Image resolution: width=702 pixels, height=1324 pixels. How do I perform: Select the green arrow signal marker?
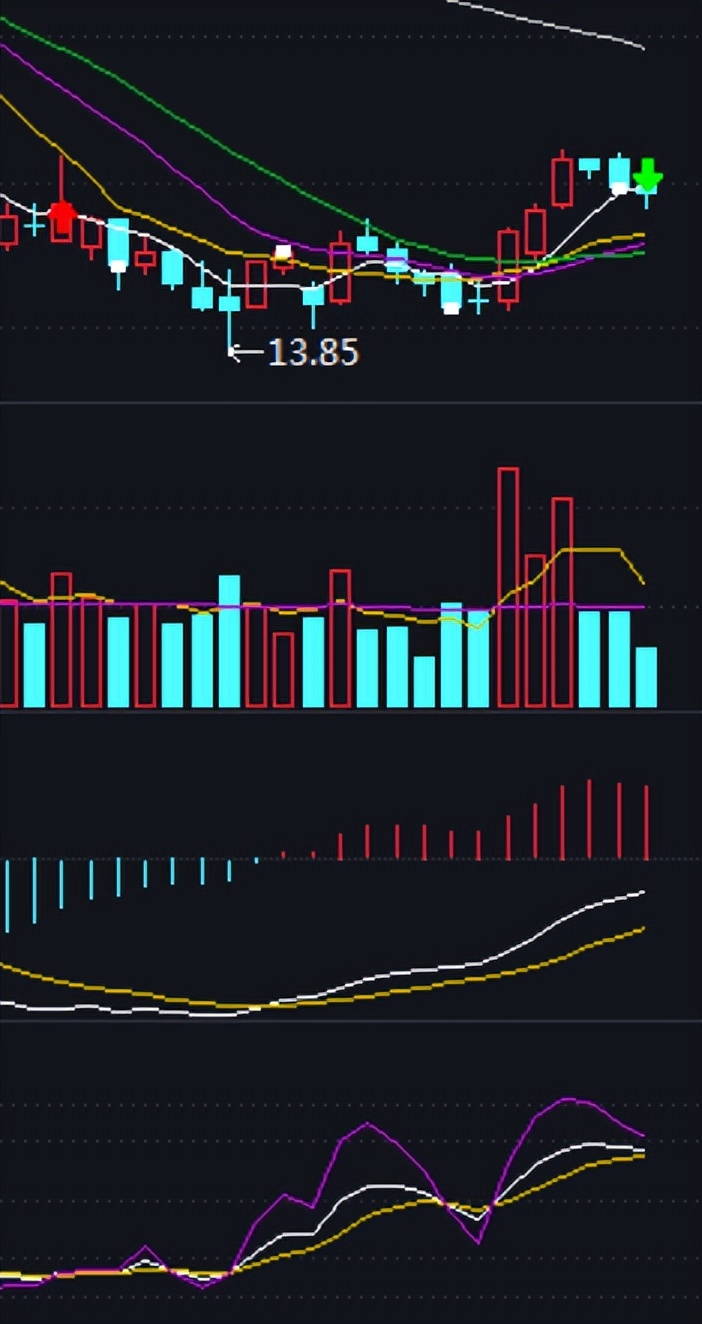(648, 176)
